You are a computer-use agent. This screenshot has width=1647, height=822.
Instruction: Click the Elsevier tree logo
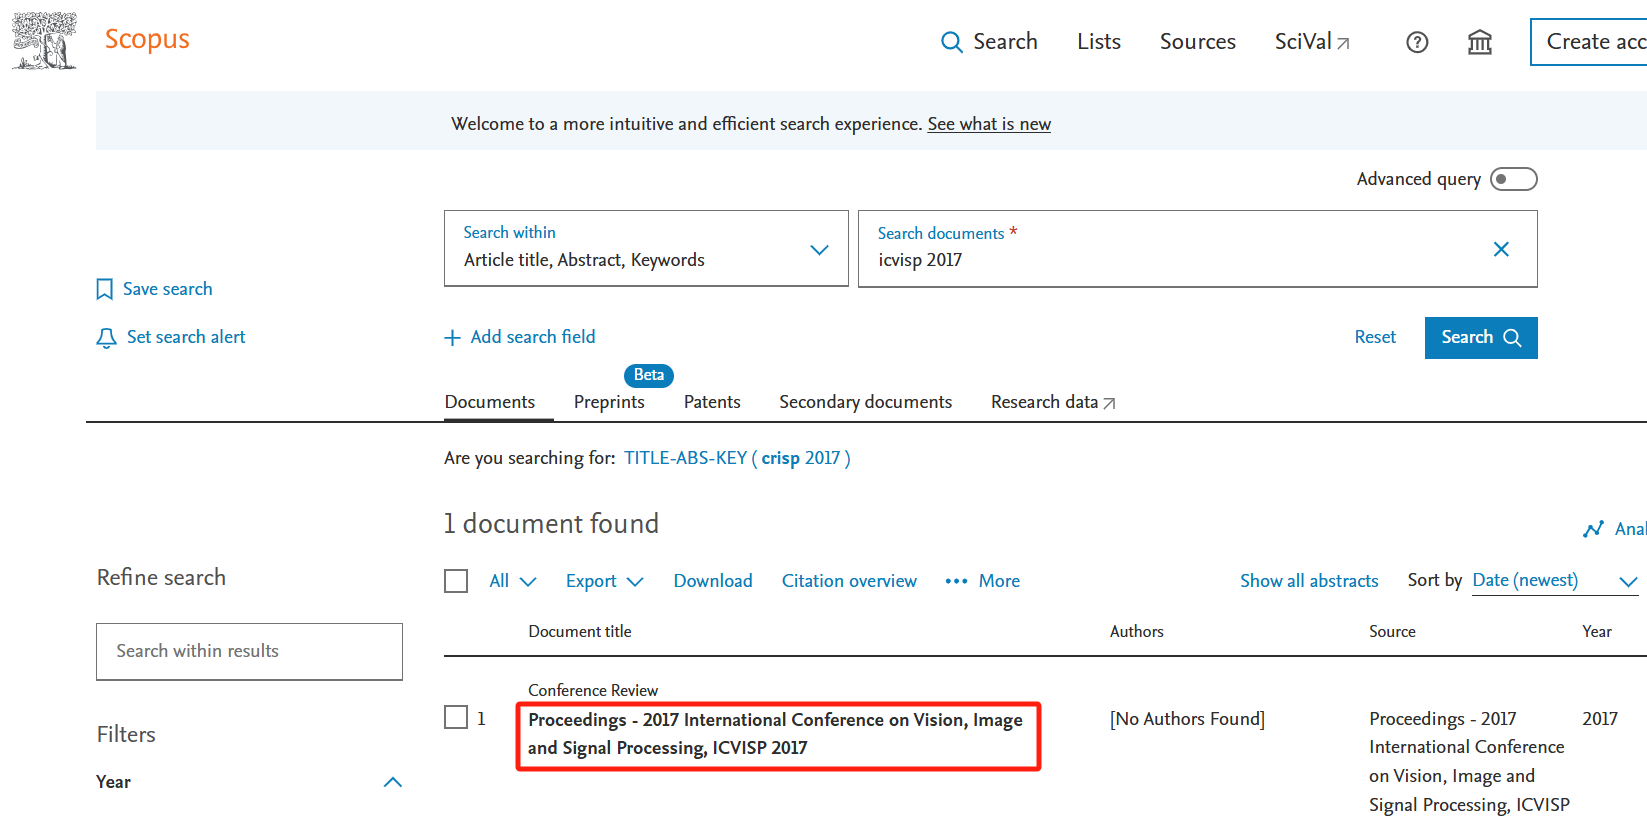point(44,41)
